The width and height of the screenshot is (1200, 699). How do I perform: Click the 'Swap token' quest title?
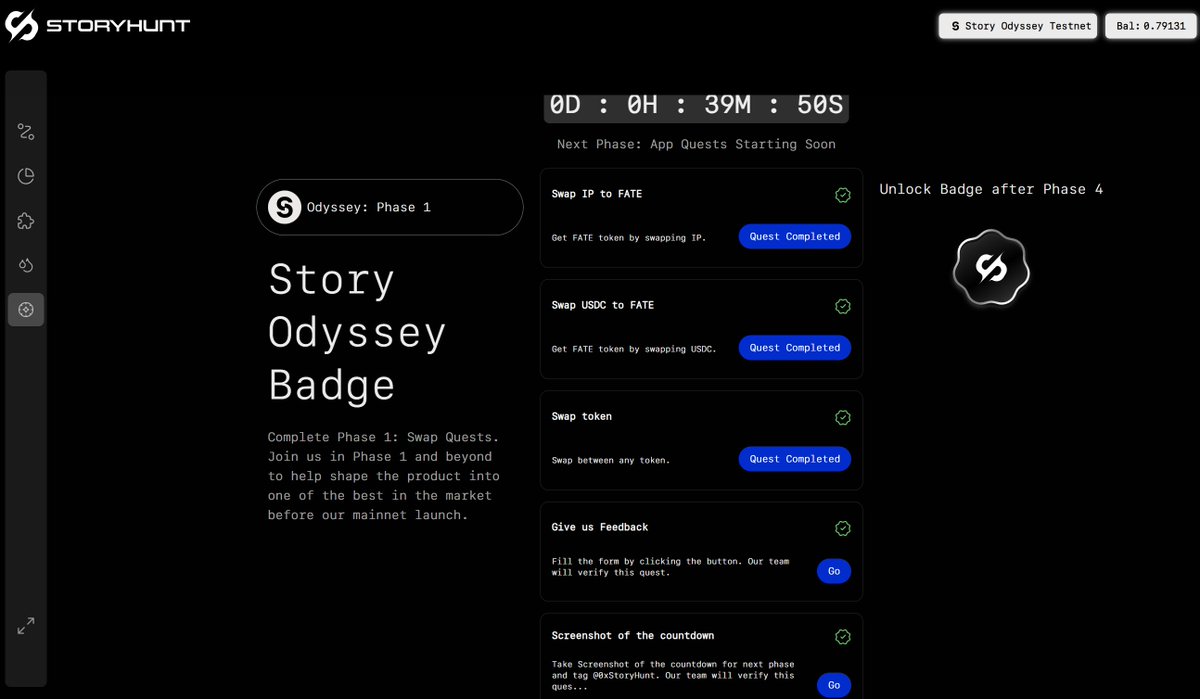582,416
